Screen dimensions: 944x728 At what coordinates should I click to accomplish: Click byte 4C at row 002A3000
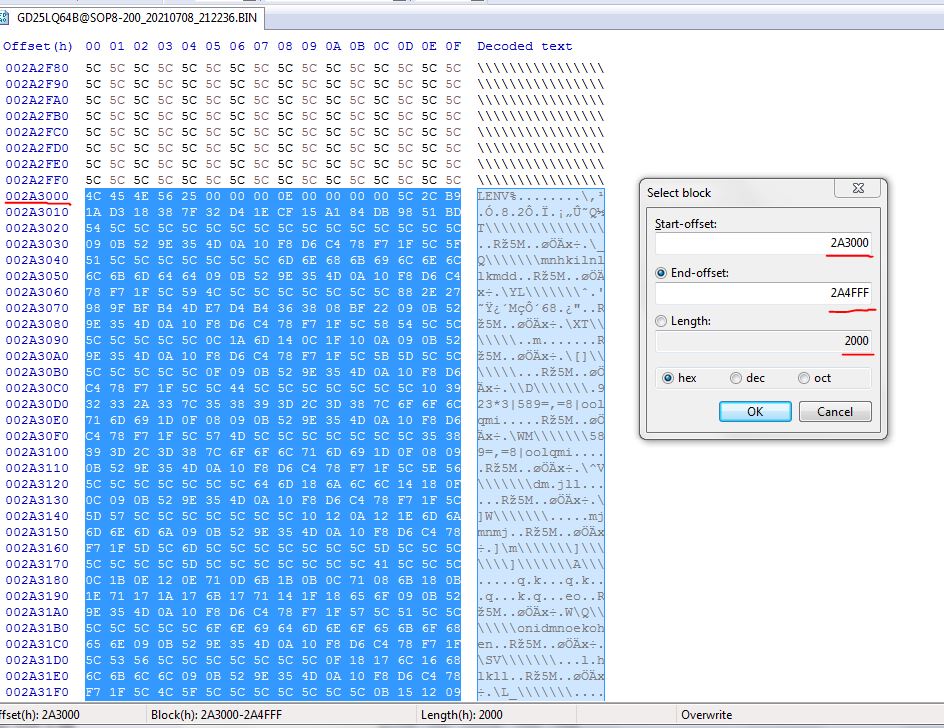point(93,196)
